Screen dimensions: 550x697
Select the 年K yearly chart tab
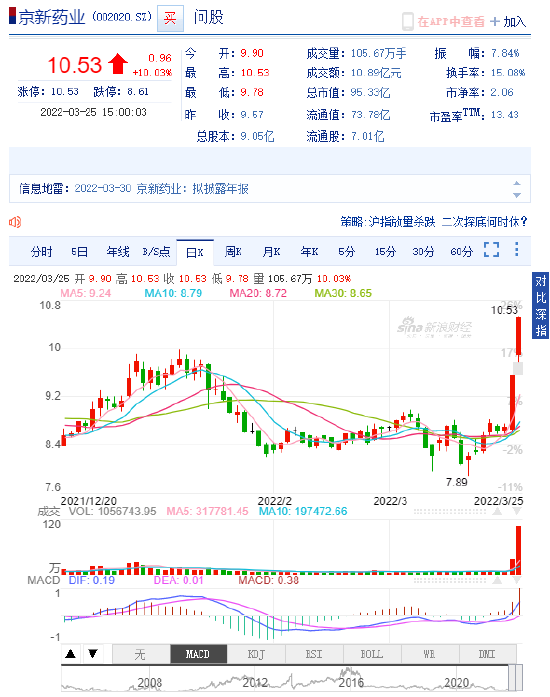pos(309,252)
